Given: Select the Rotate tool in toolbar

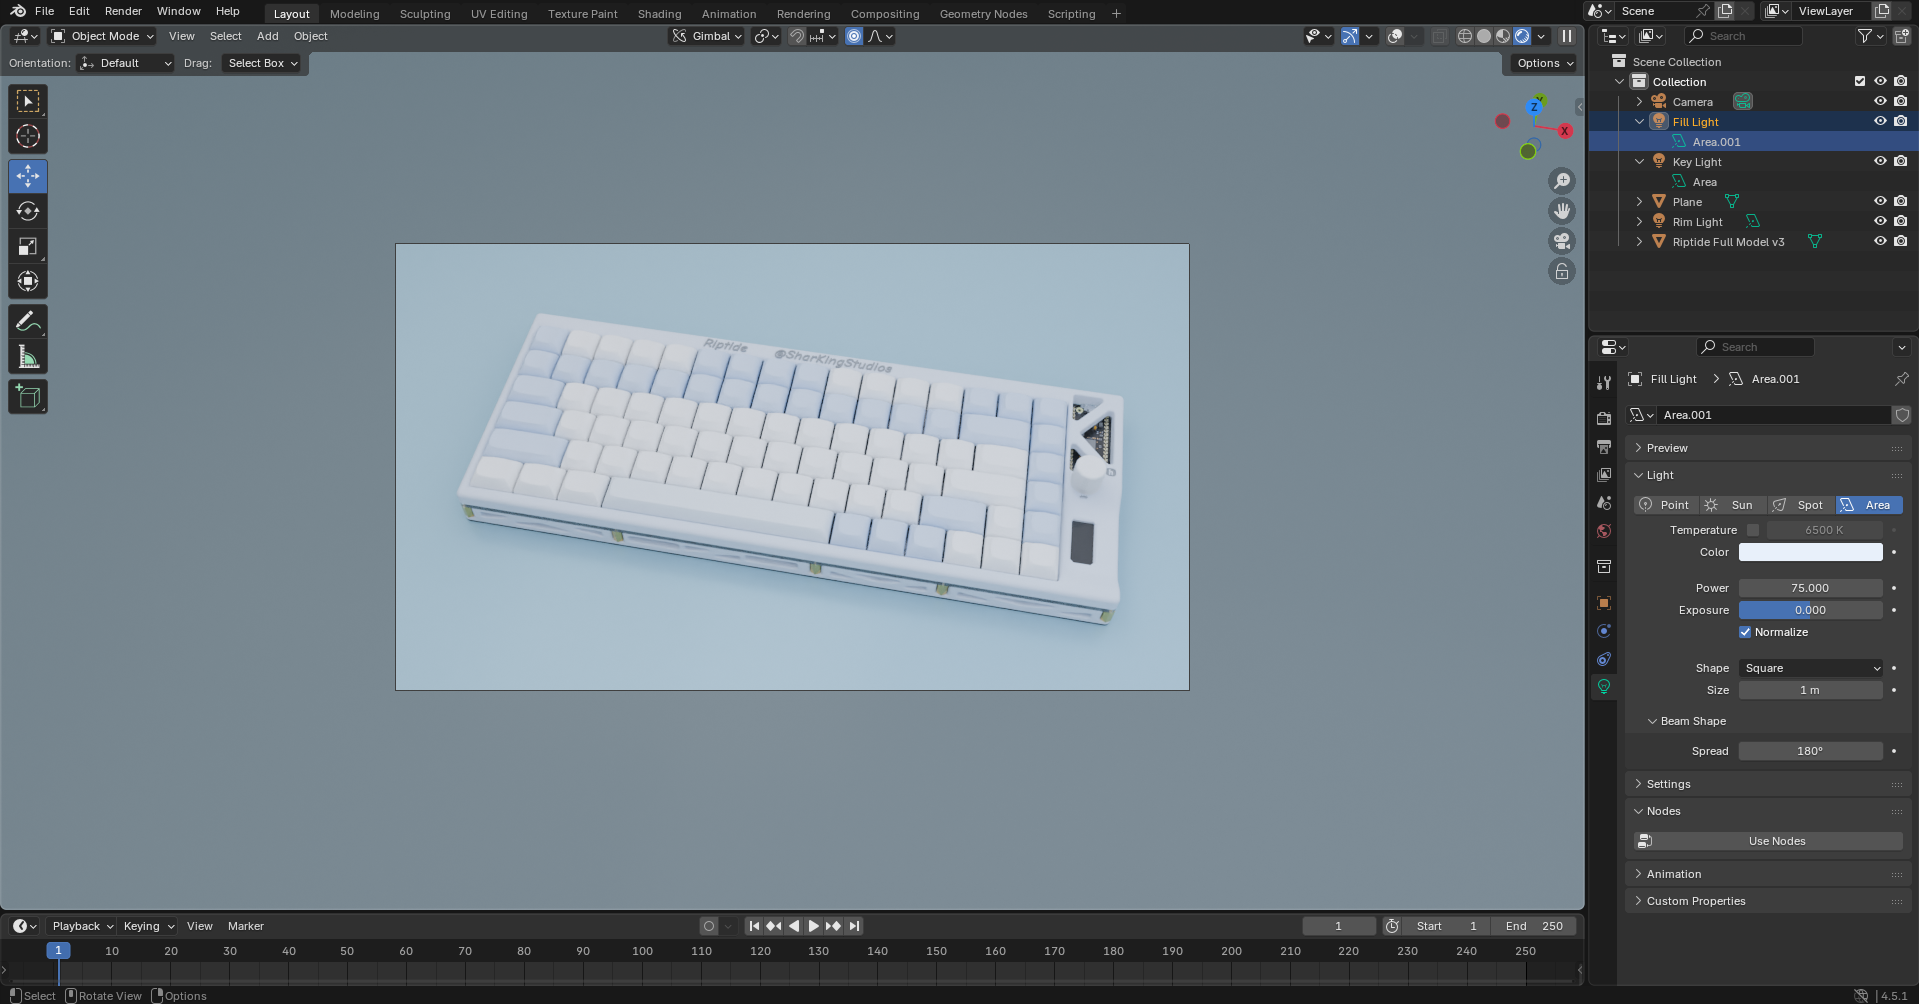Looking at the screenshot, I should point(28,212).
